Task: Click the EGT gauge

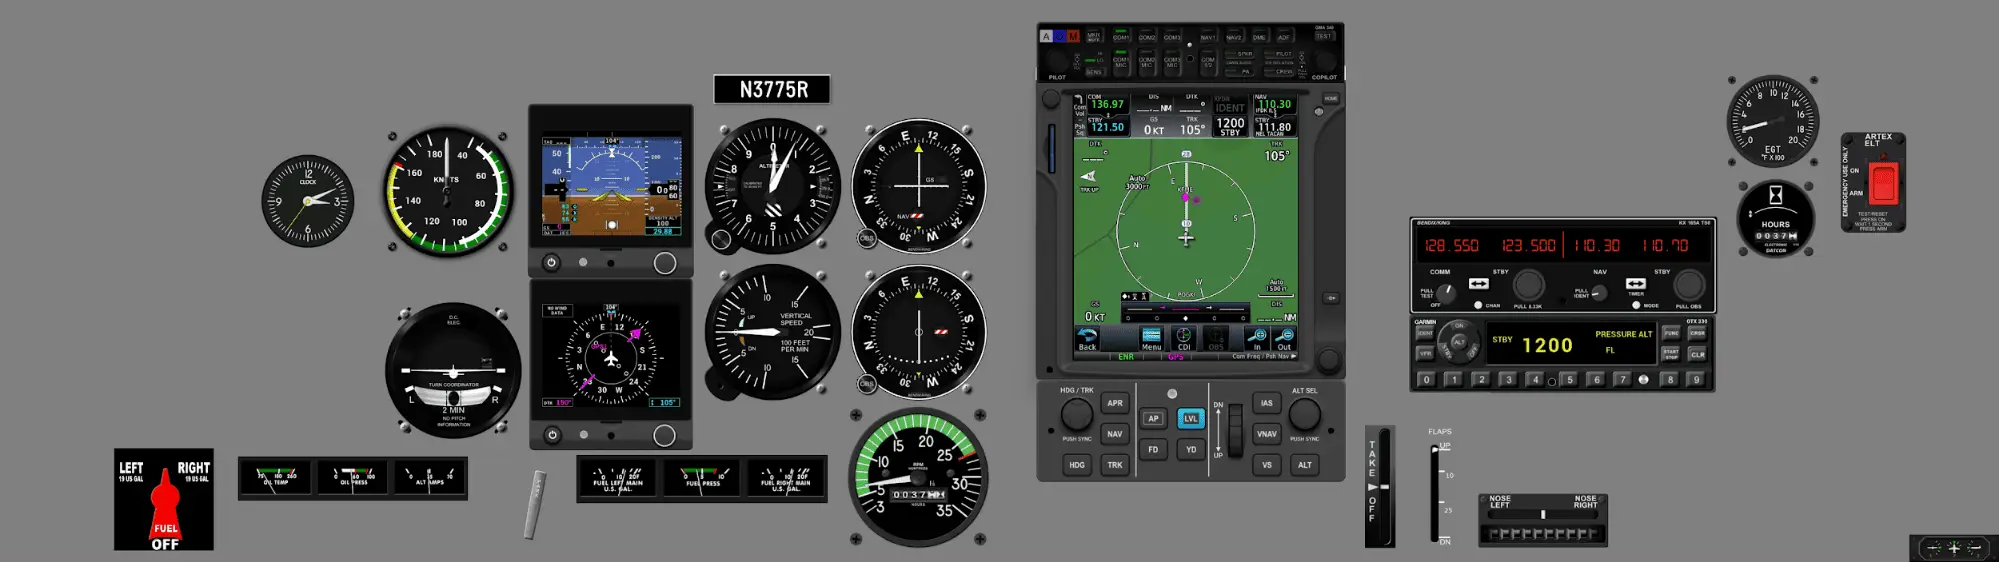Action: (1773, 121)
